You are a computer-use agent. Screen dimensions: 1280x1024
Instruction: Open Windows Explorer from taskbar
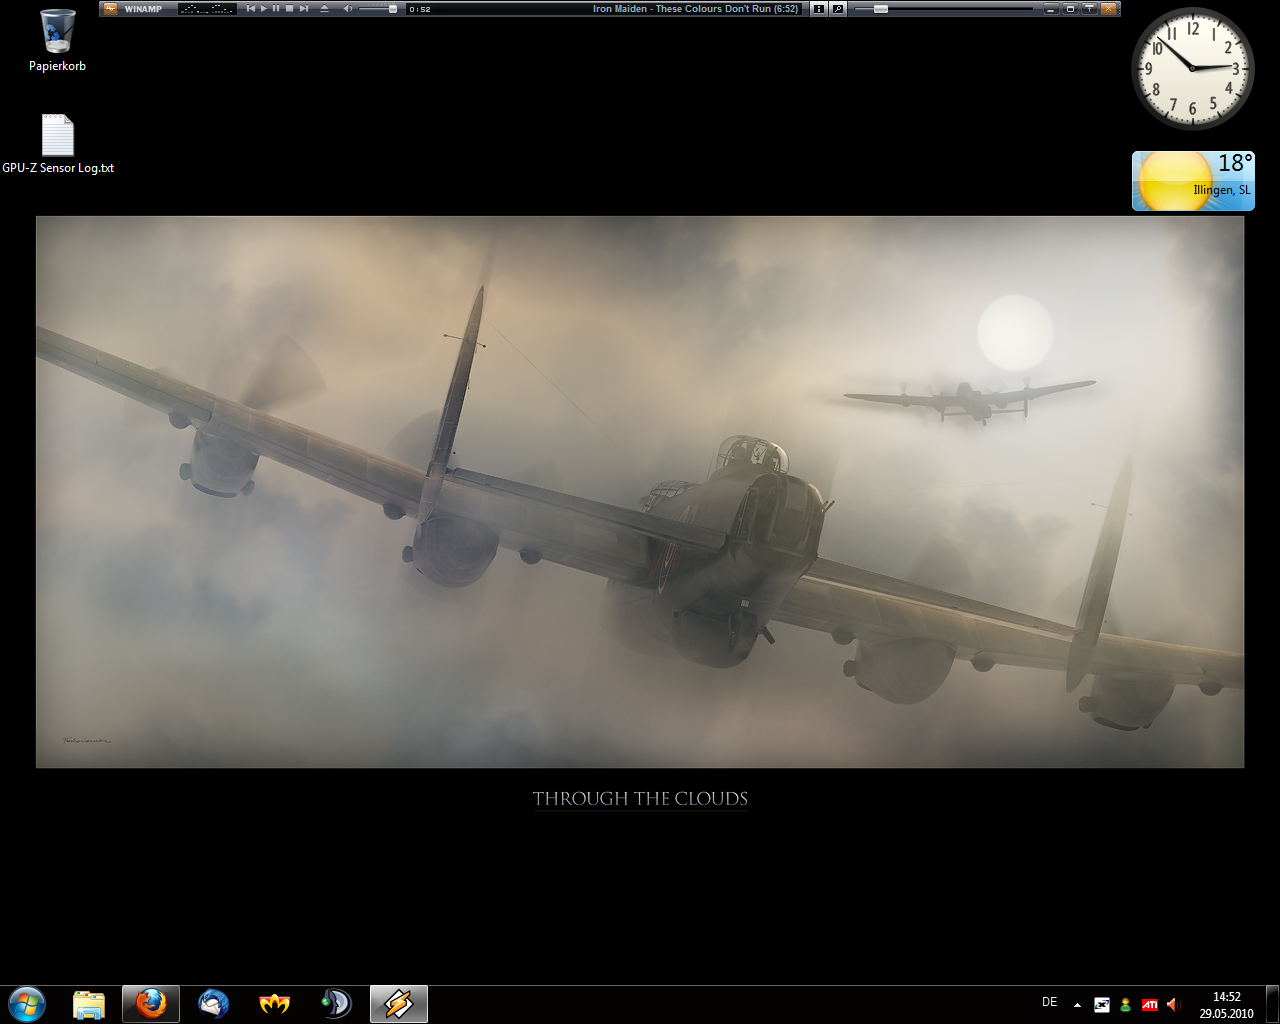pyautogui.click(x=89, y=1004)
